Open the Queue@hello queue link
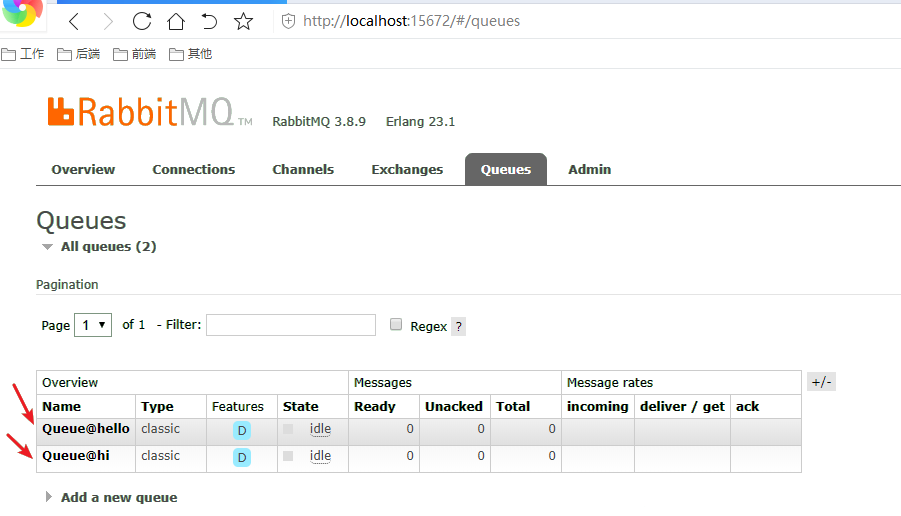901x516 pixels. click(x=86, y=429)
